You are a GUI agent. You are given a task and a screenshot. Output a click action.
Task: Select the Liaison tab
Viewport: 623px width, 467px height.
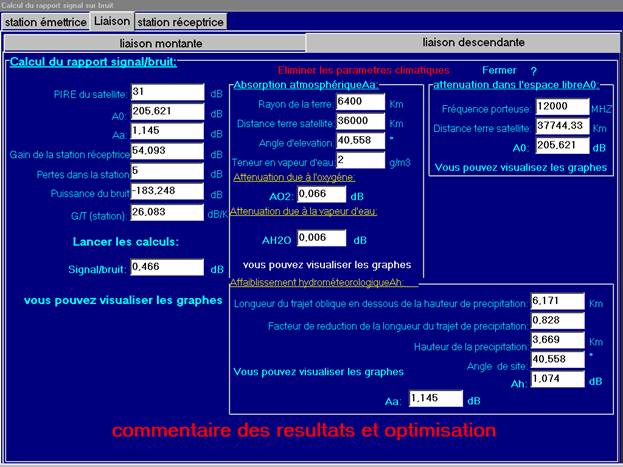pyautogui.click(x=112, y=21)
